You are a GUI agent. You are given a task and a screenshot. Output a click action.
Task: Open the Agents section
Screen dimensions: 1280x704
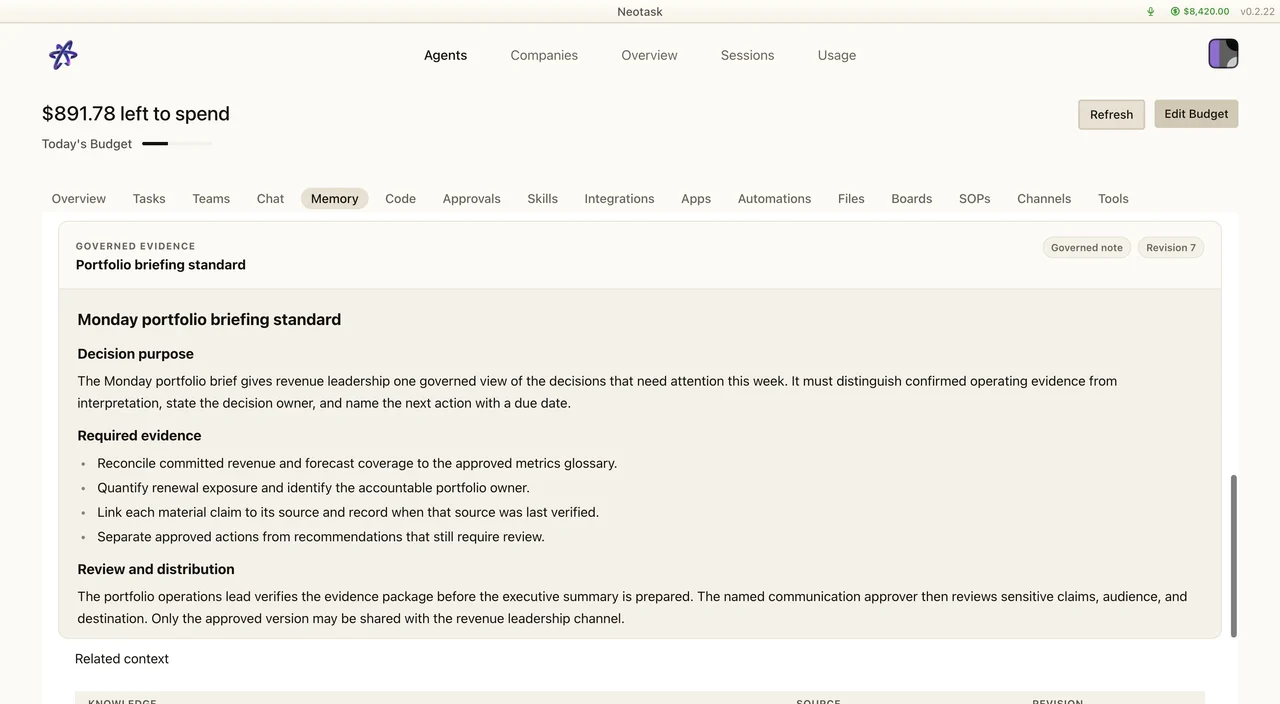(445, 55)
